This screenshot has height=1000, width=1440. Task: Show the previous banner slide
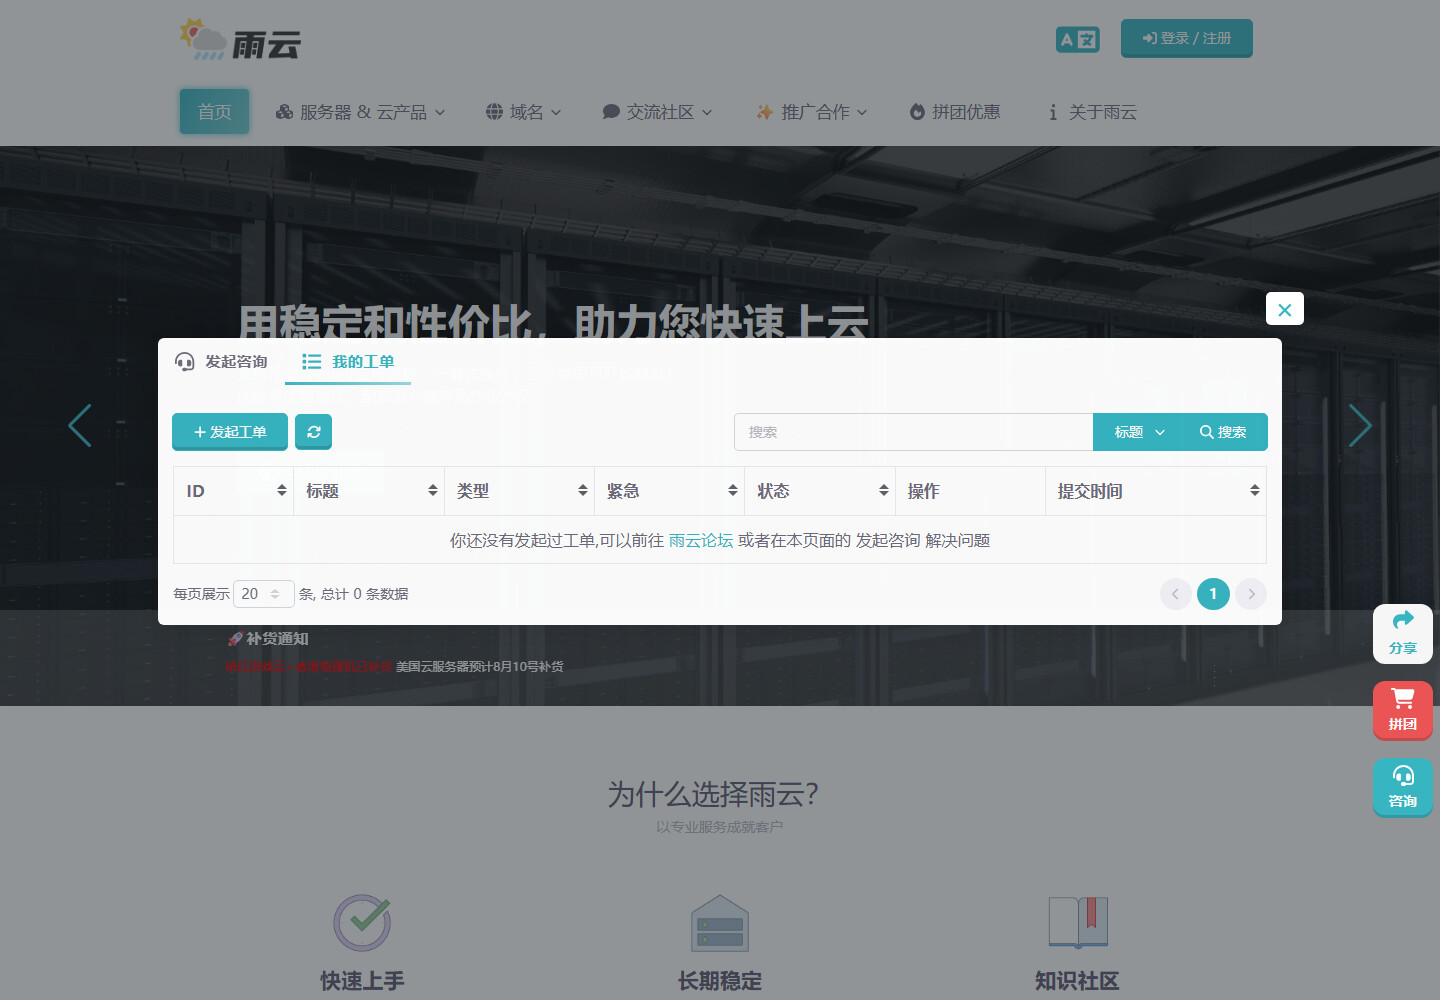[80, 426]
